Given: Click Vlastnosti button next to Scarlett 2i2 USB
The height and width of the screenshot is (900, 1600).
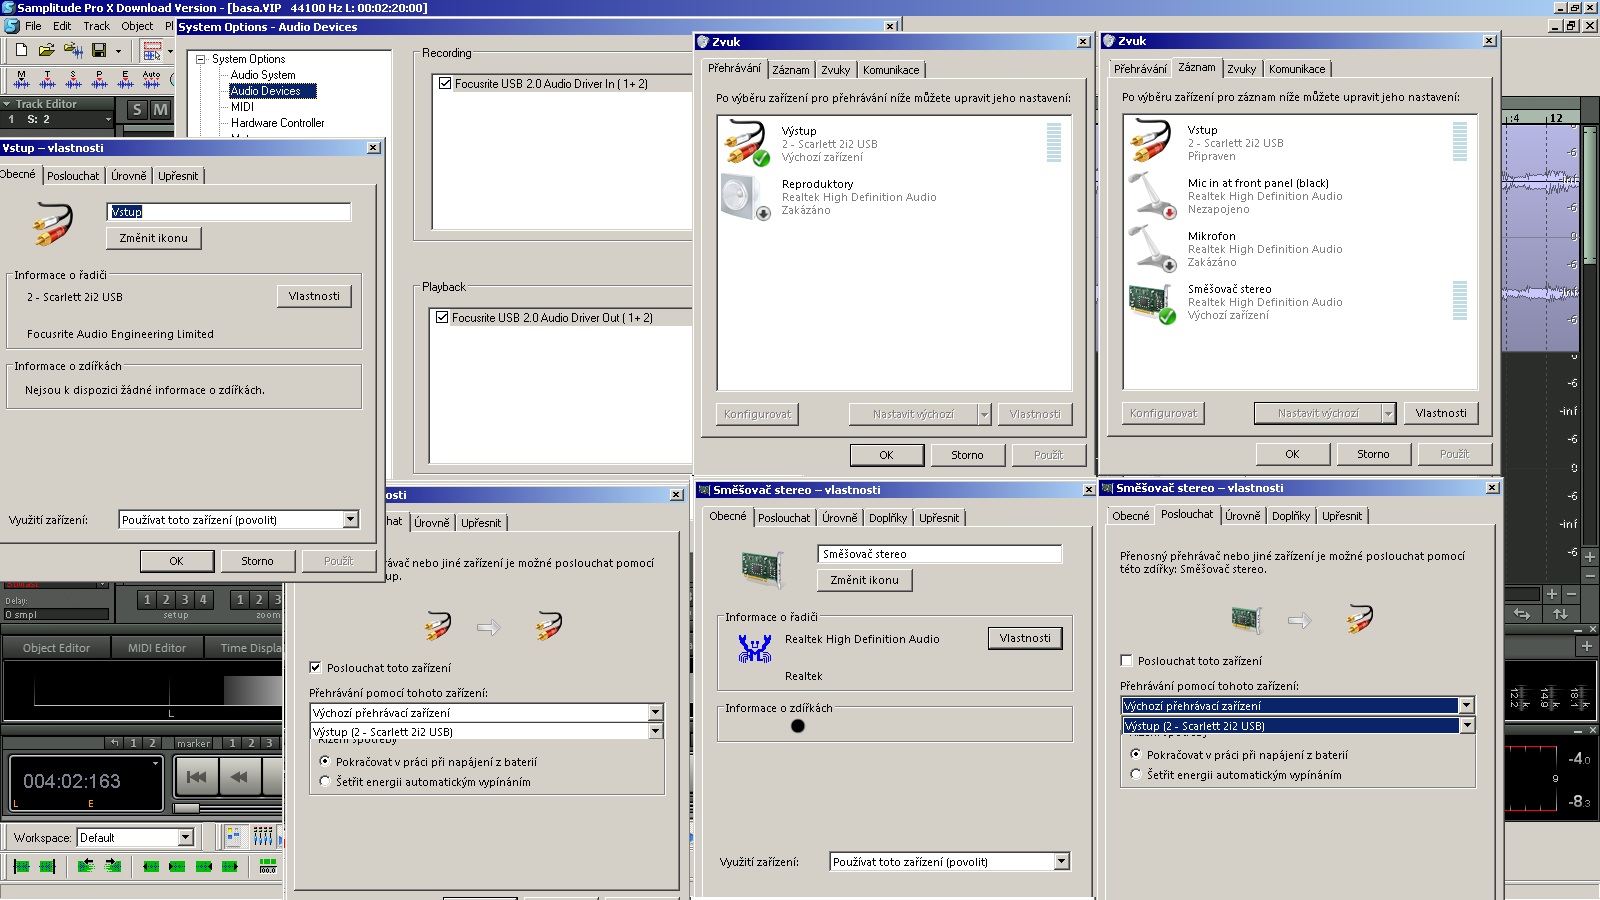Looking at the screenshot, I should [314, 296].
